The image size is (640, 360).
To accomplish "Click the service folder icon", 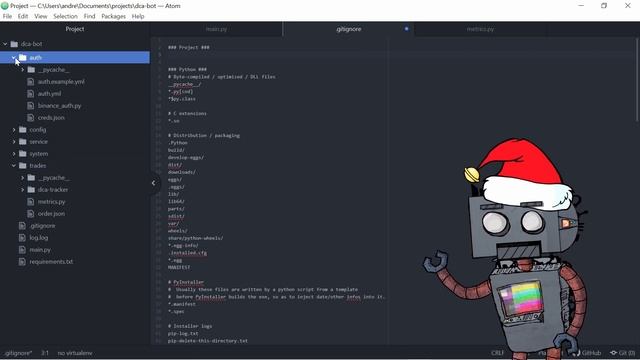I will point(23,142).
